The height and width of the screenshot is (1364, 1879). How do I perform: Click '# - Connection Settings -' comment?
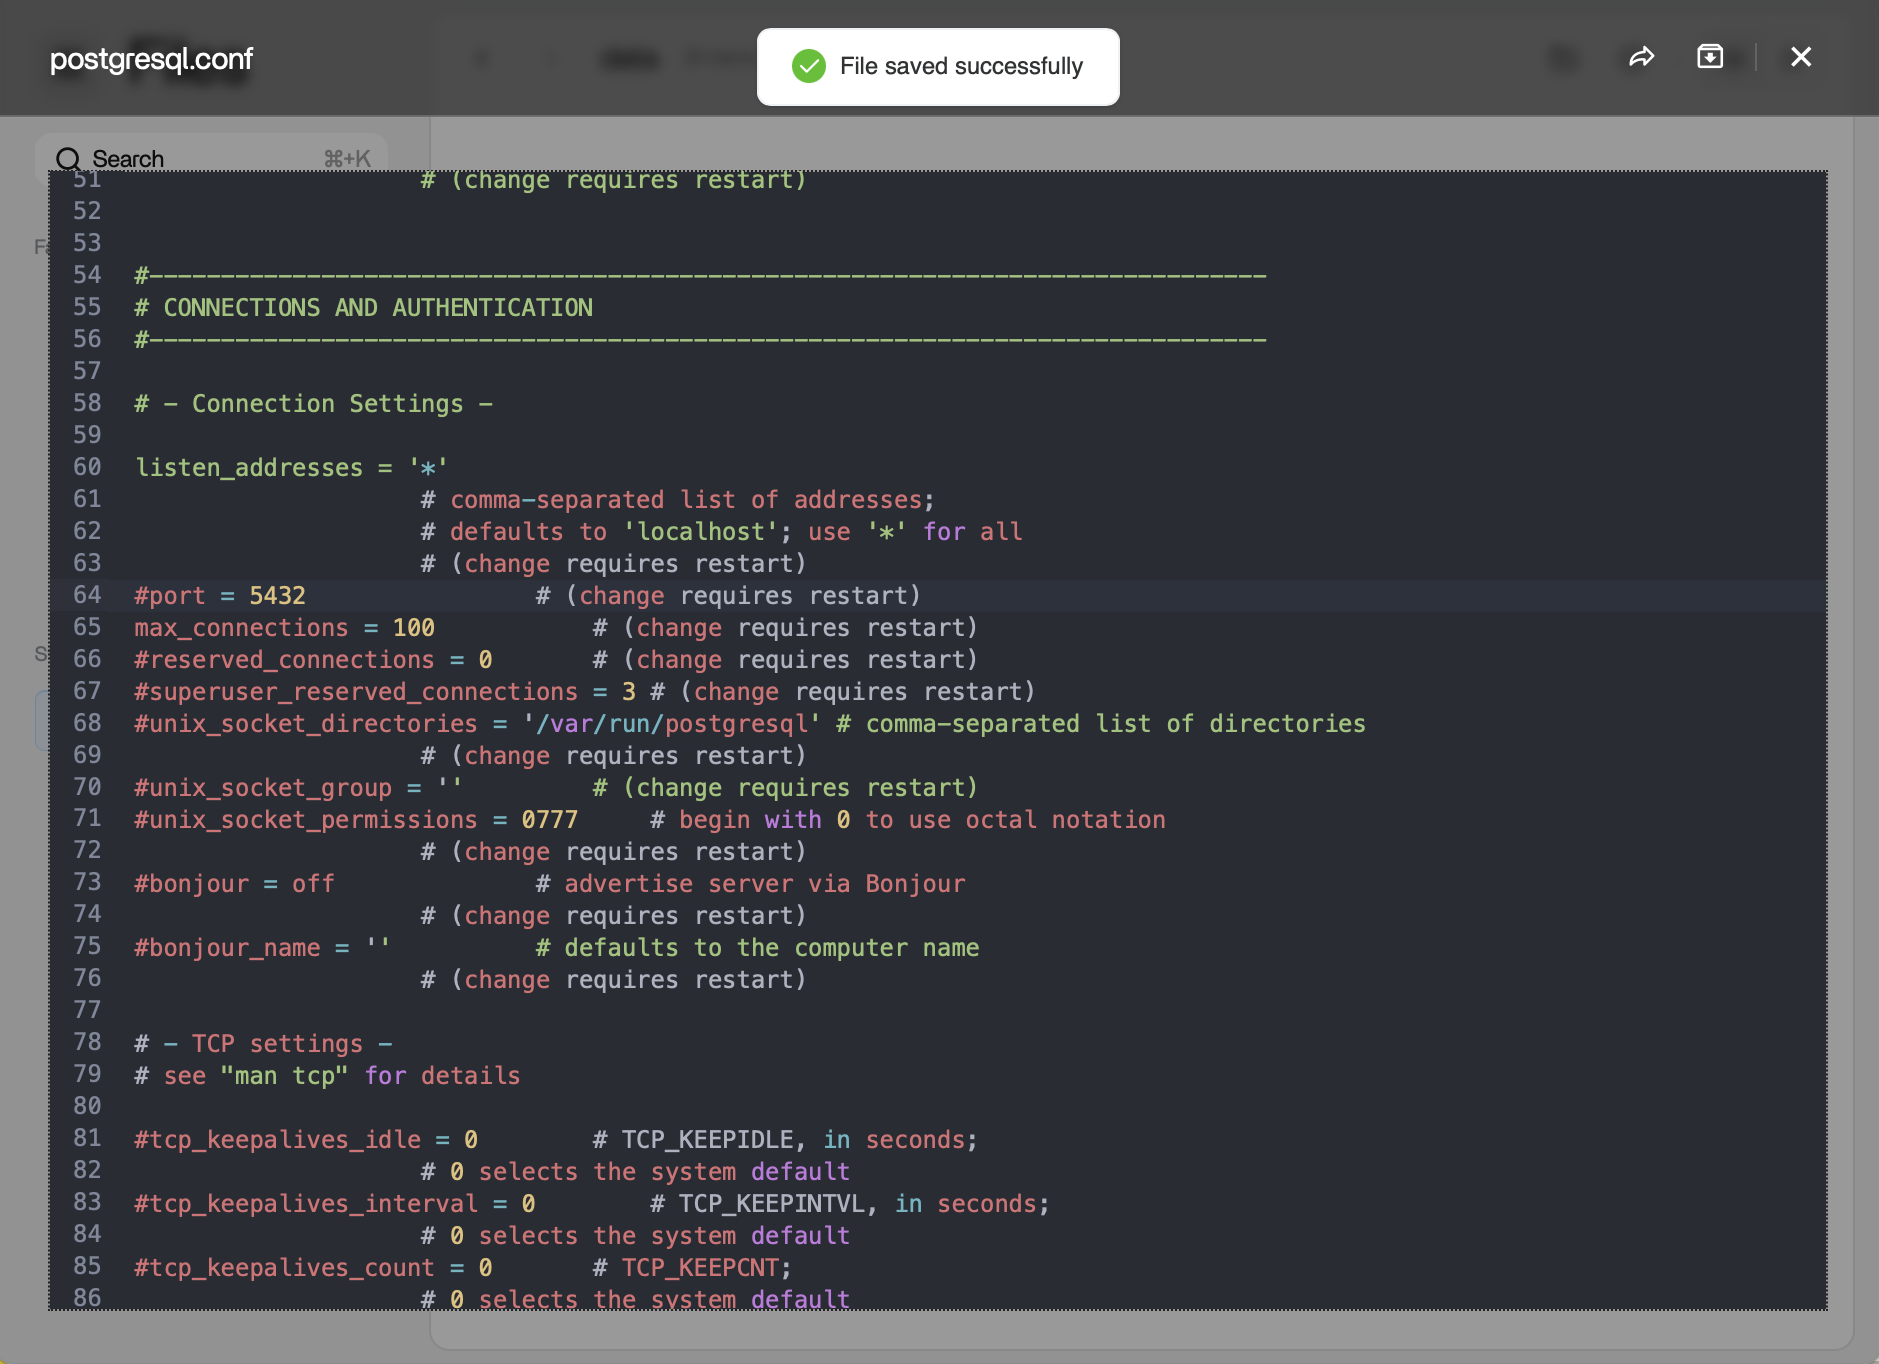coord(314,403)
